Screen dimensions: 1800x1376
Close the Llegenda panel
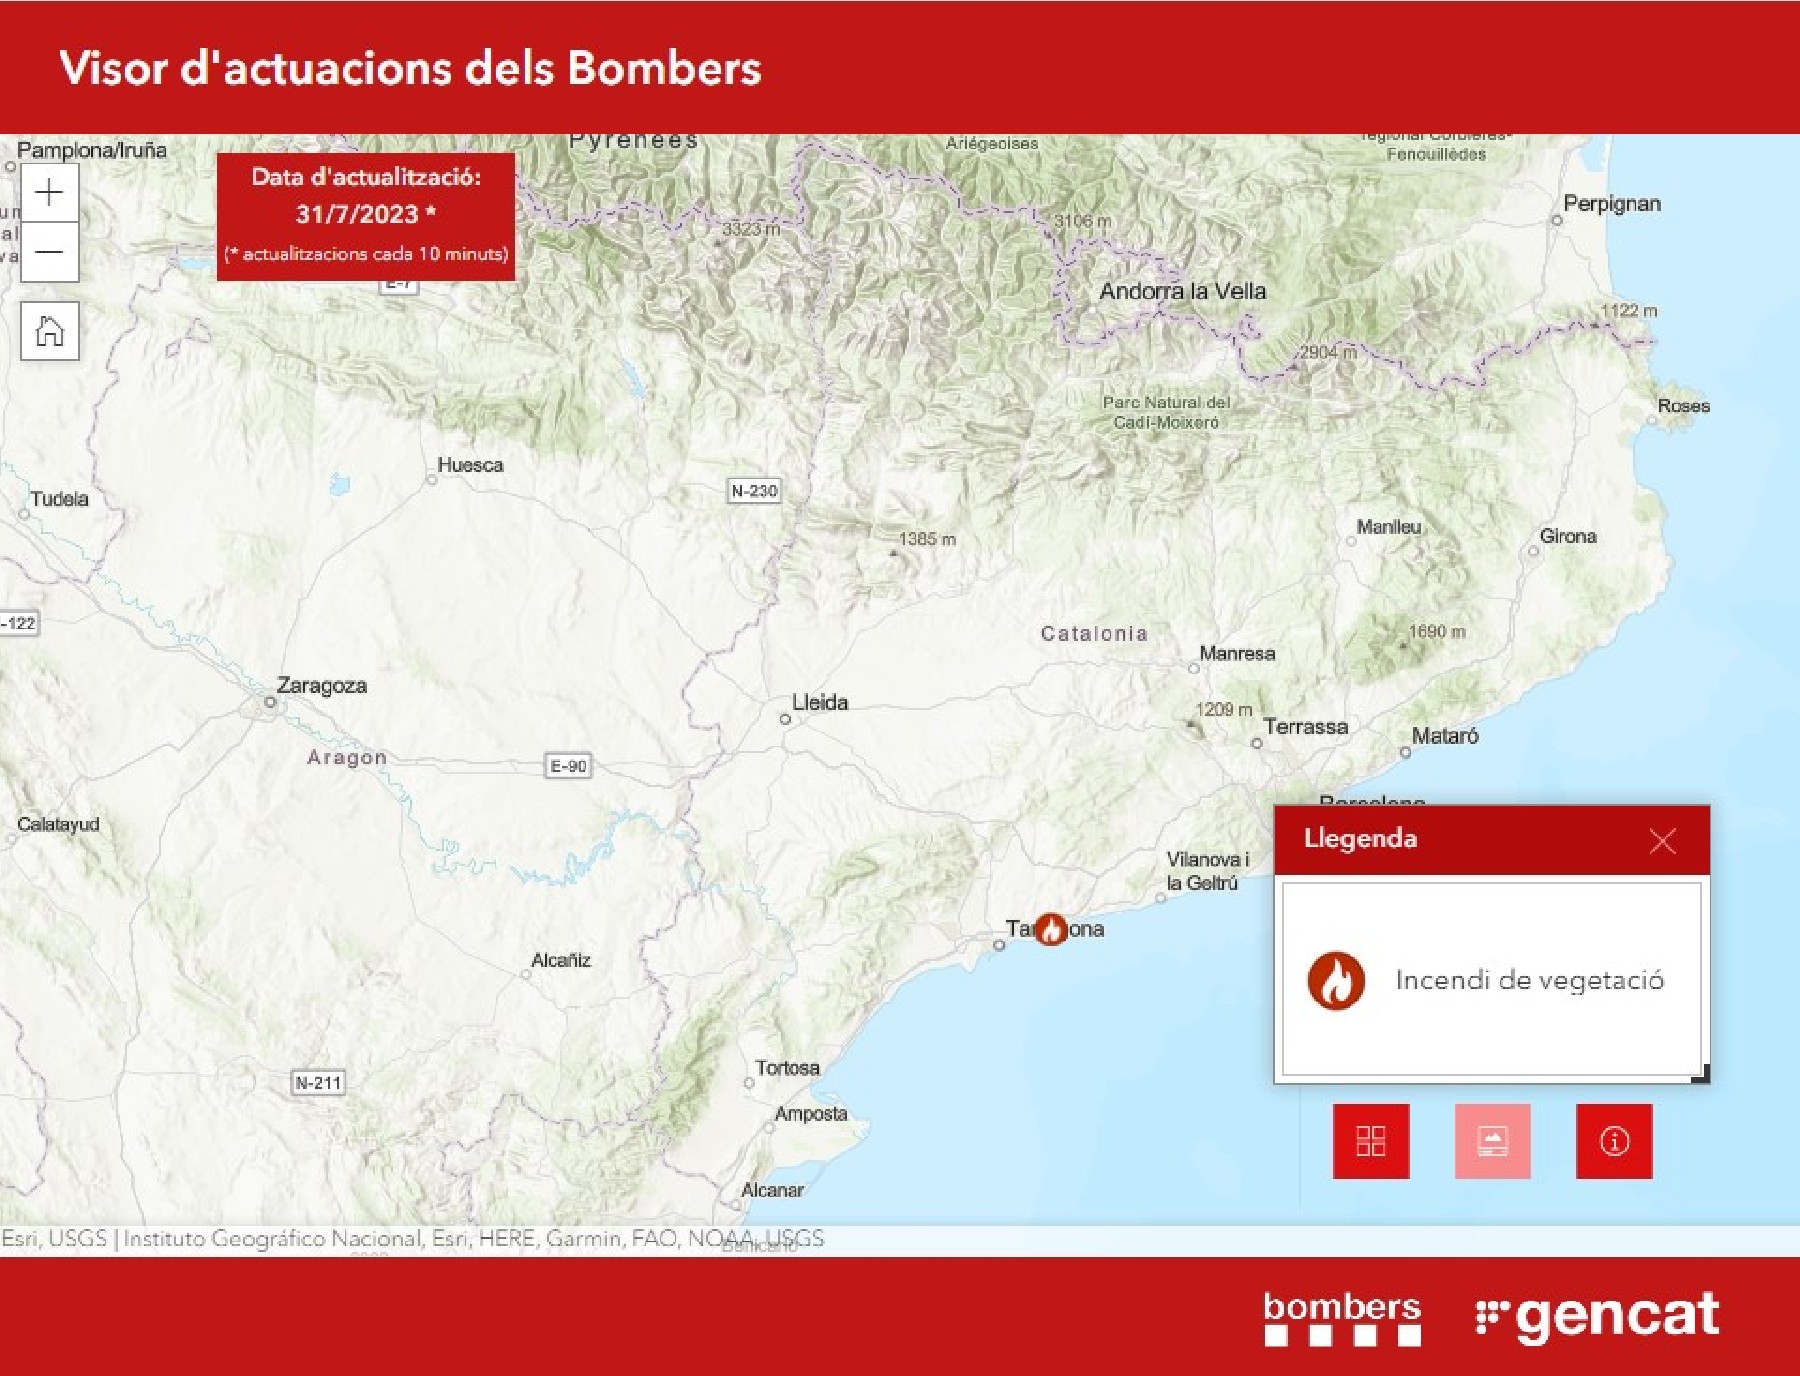click(x=1662, y=841)
